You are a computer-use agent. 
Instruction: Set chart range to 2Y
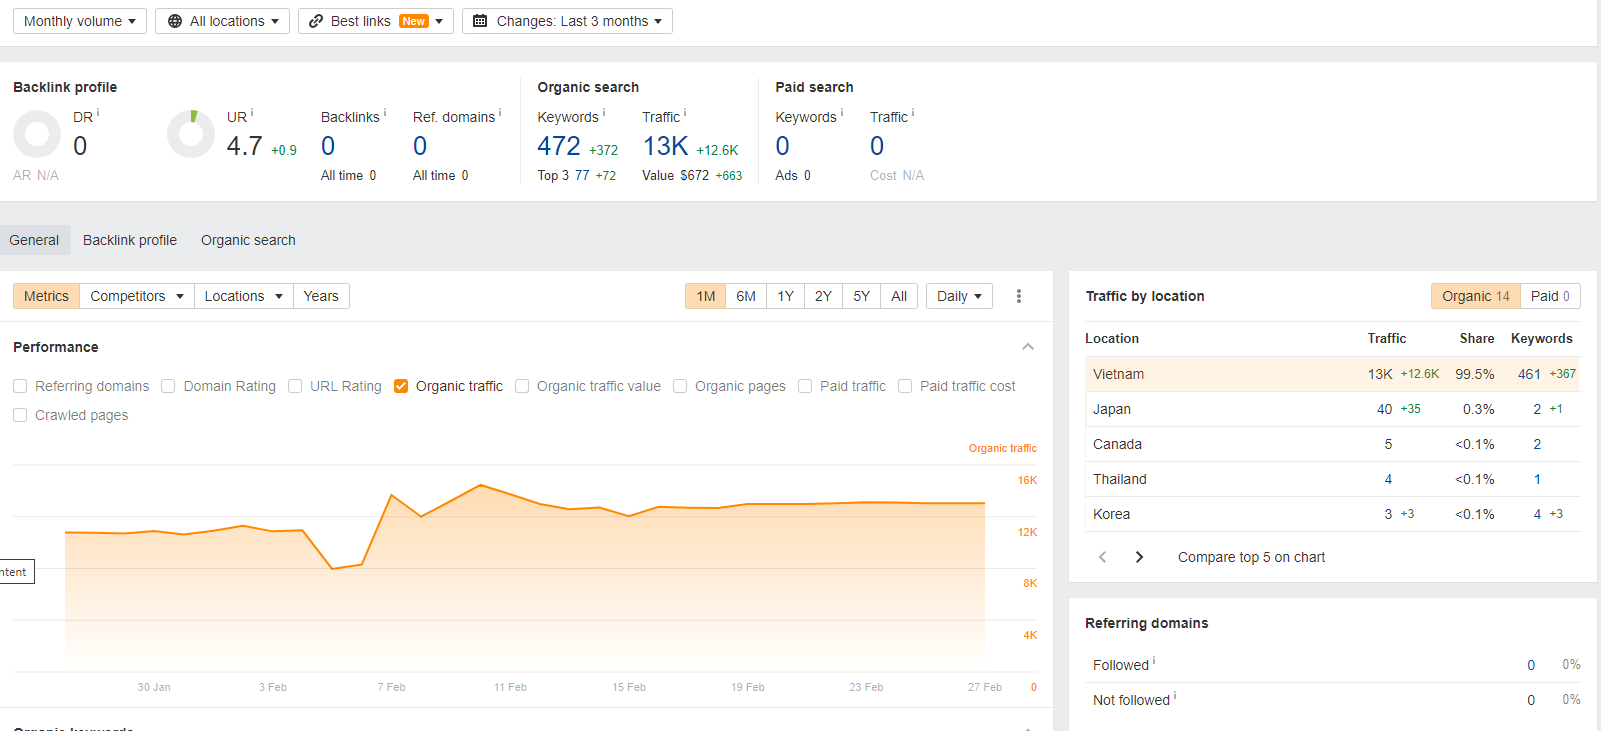823,296
